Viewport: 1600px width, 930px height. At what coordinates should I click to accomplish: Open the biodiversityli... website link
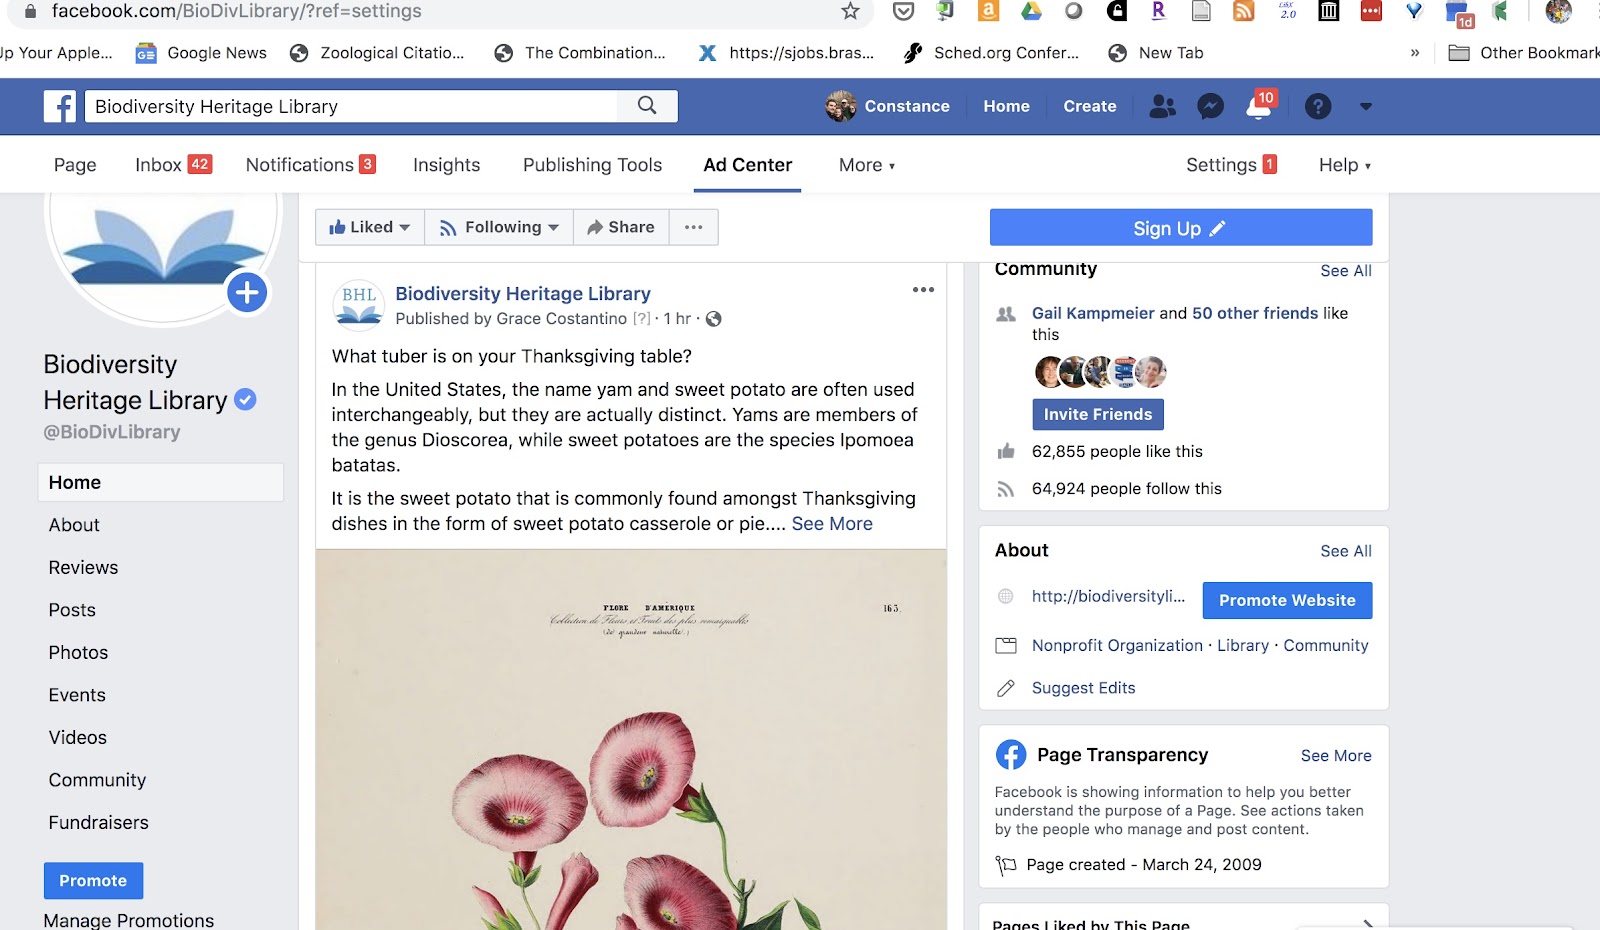[1108, 596]
